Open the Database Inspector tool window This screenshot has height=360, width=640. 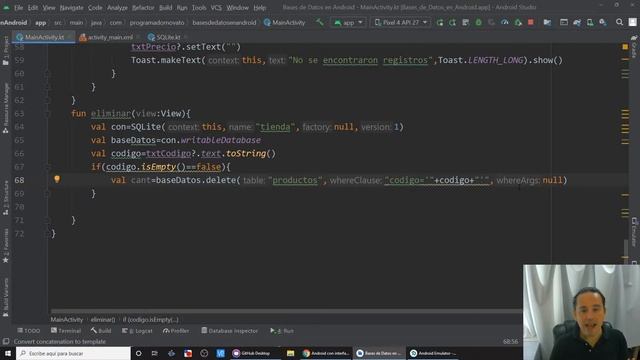(229, 331)
